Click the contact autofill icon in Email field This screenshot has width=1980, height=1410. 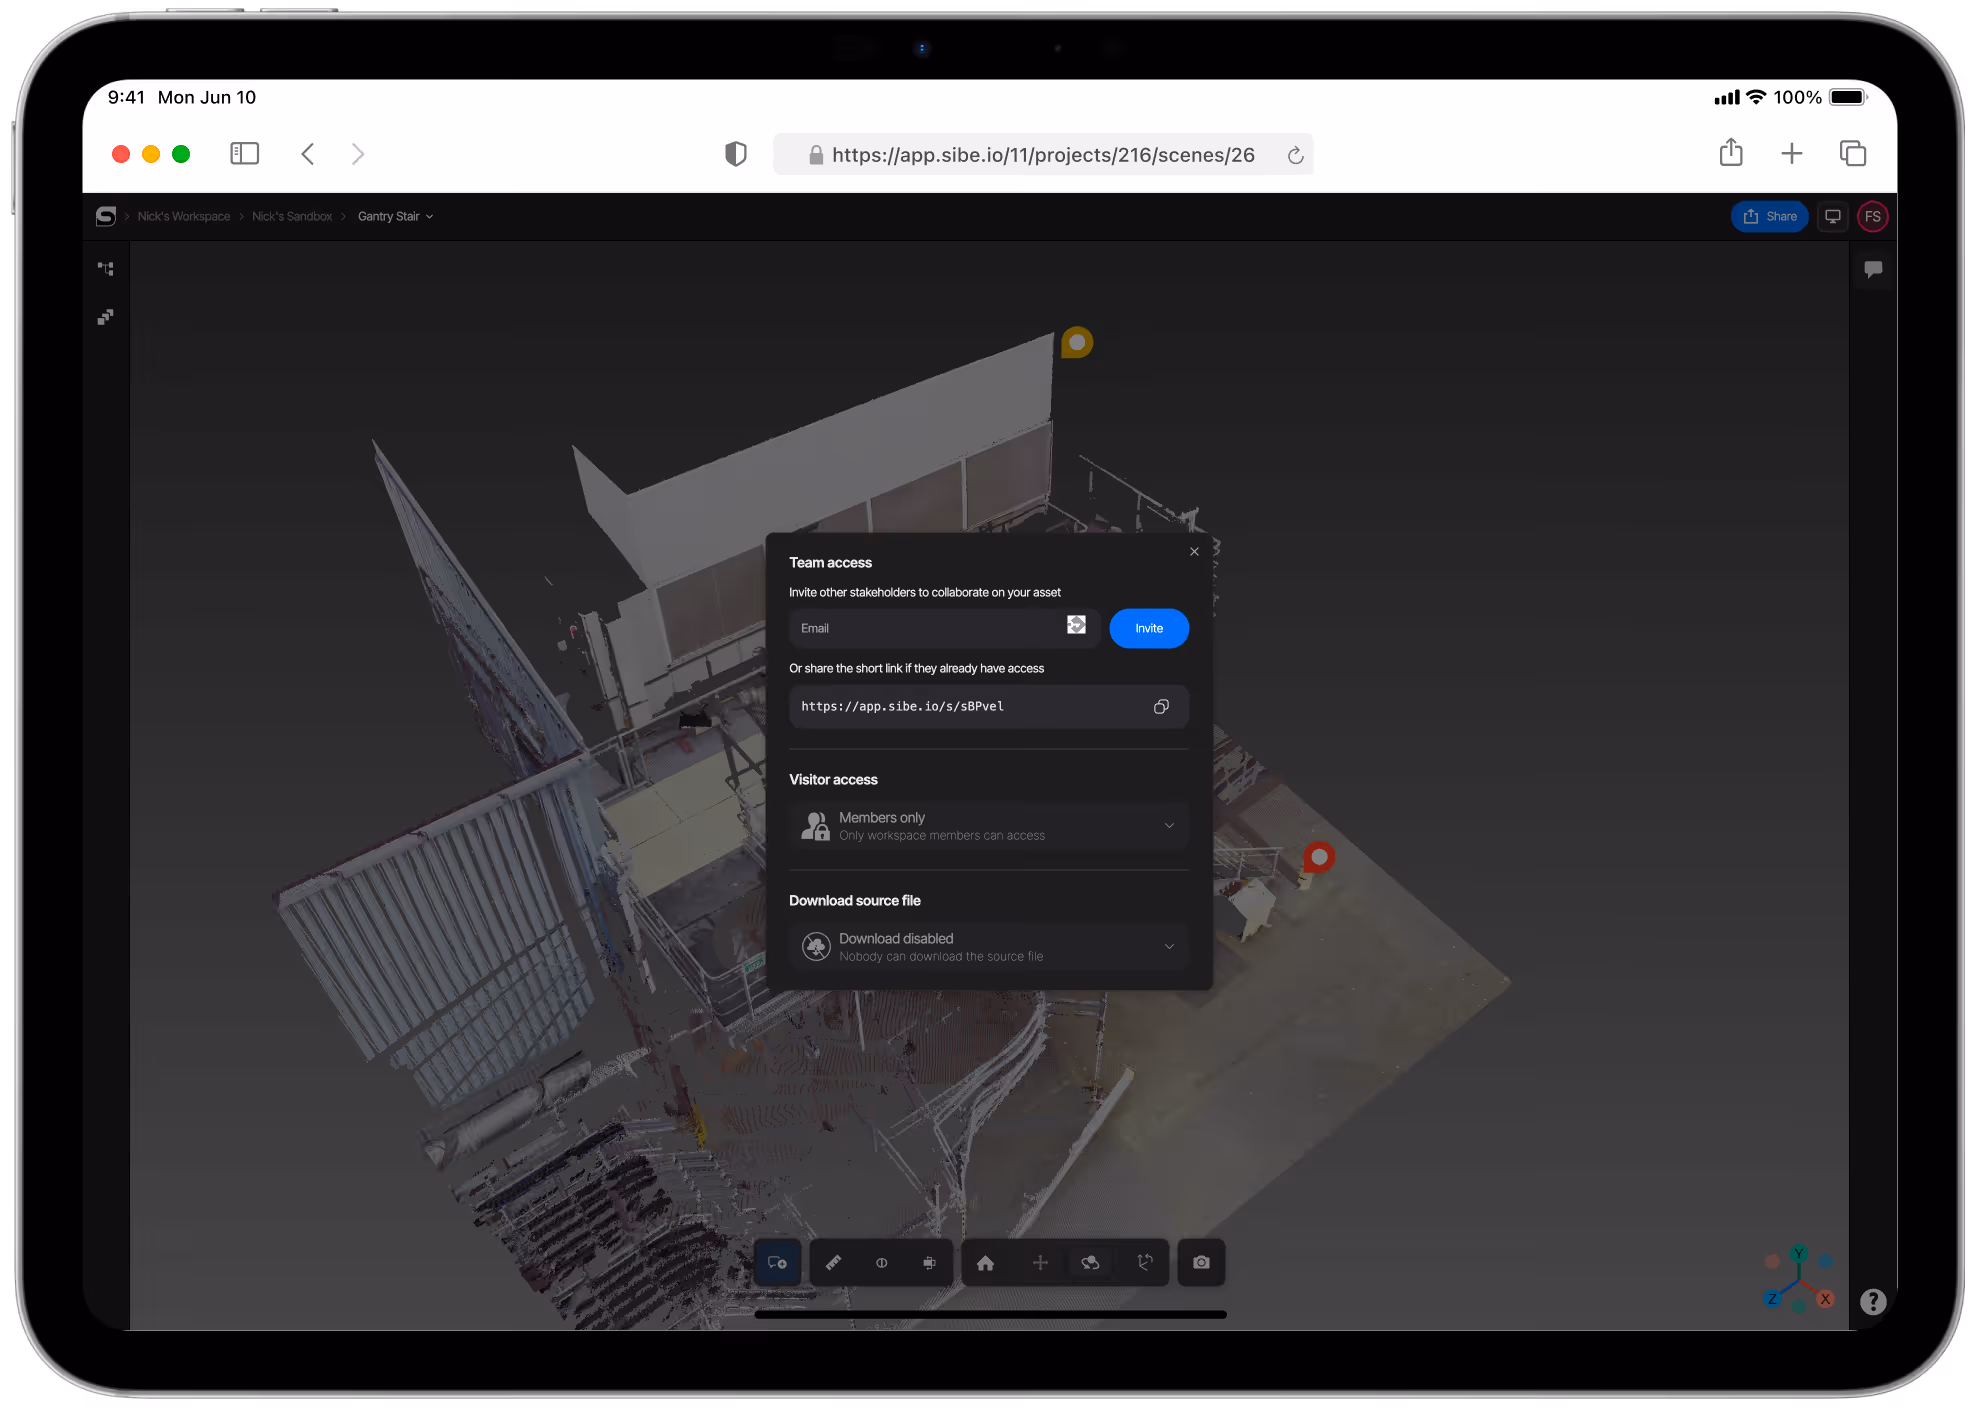1076,625
